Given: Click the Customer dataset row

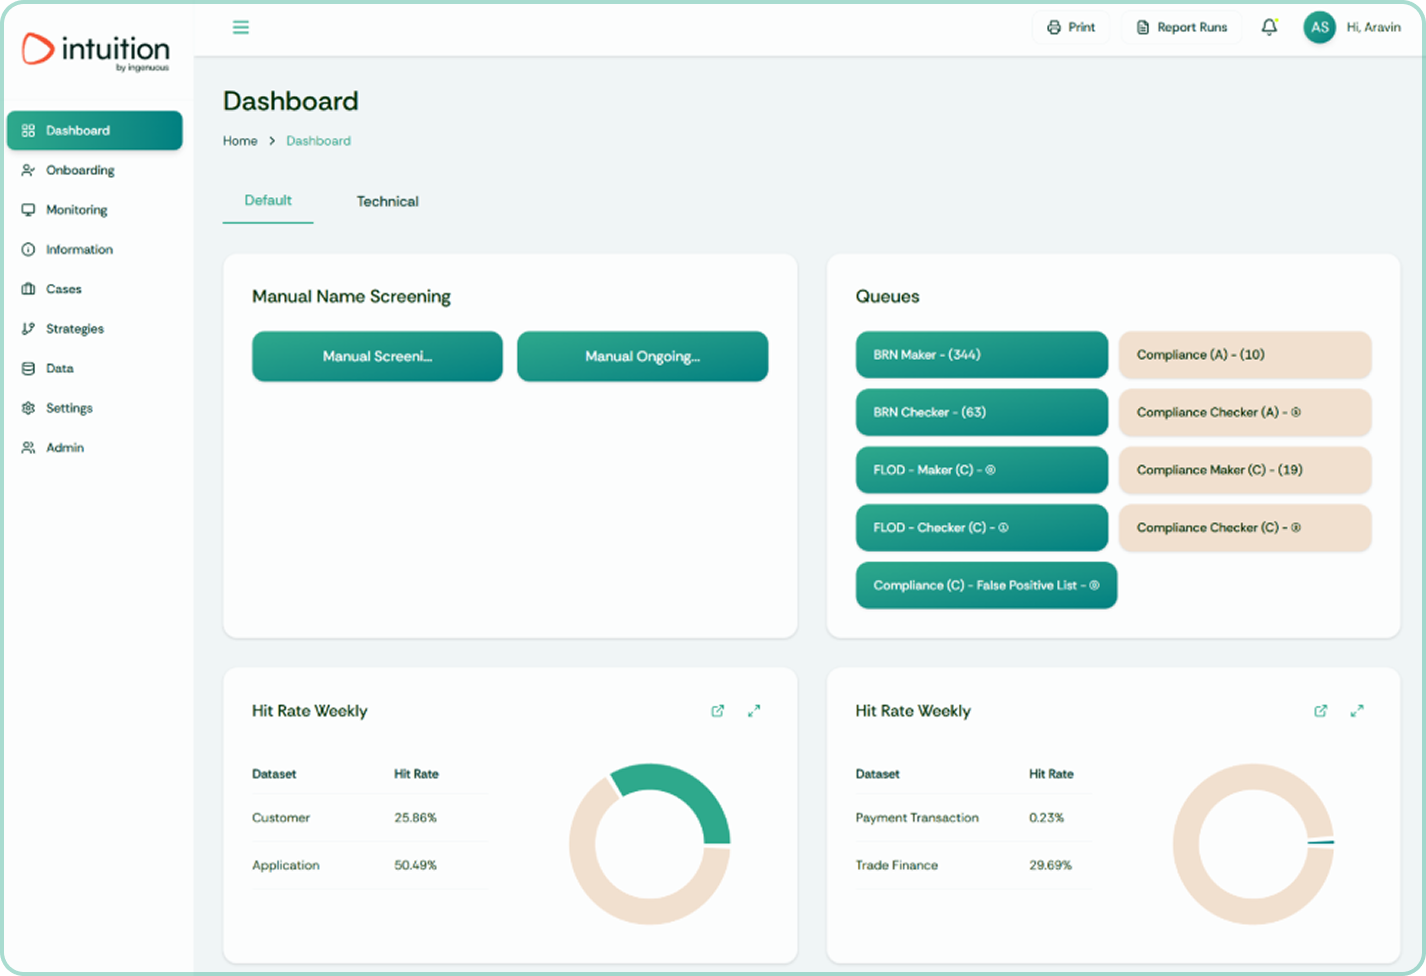Looking at the screenshot, I should coord(369,818).
